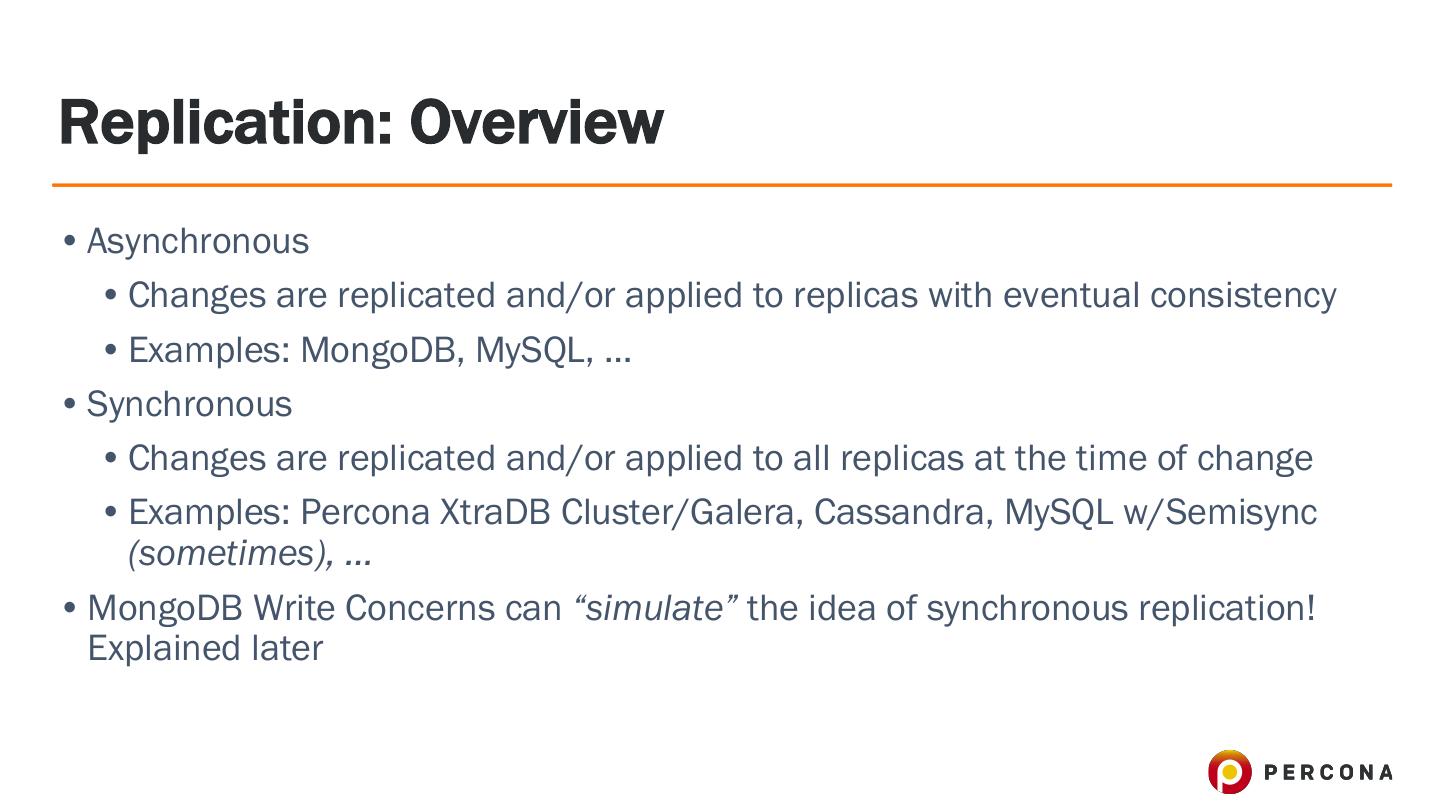Viewport: 1440px width, 810px height.
Task: Select the Asynchronous bullet heading
Action: click(198, 242)
